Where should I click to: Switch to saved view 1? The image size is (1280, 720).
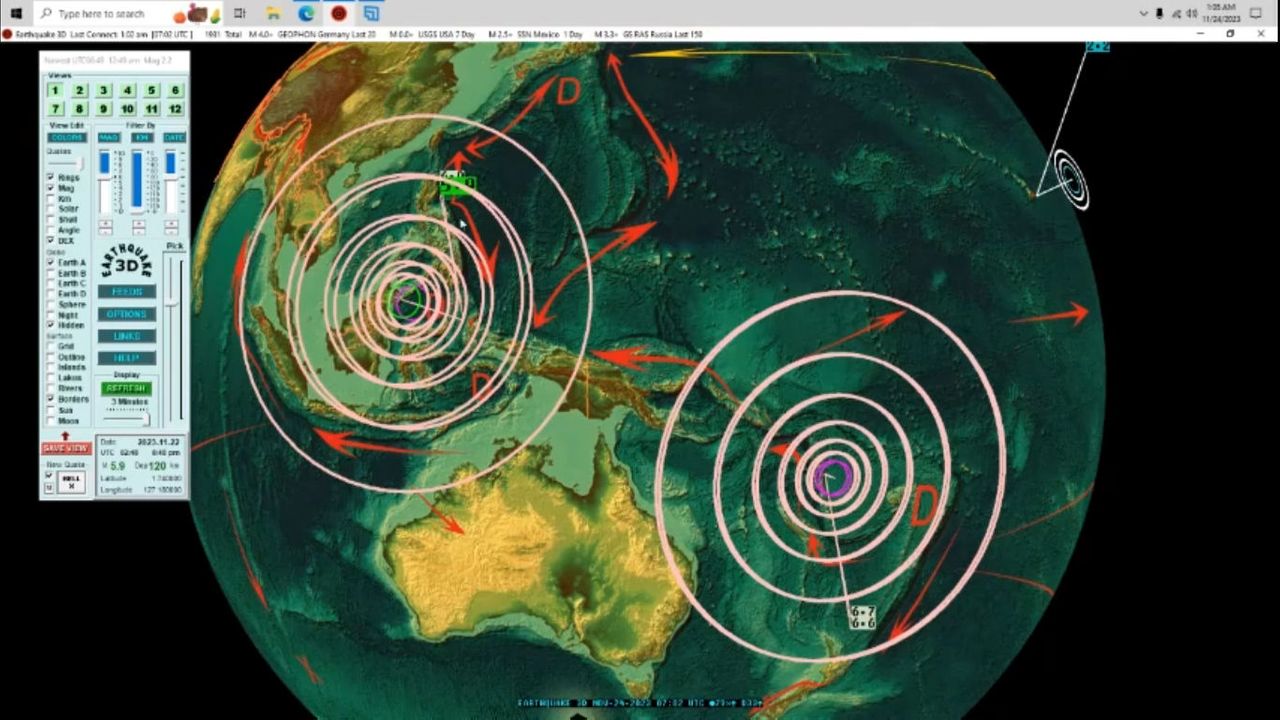click(56, 91)
